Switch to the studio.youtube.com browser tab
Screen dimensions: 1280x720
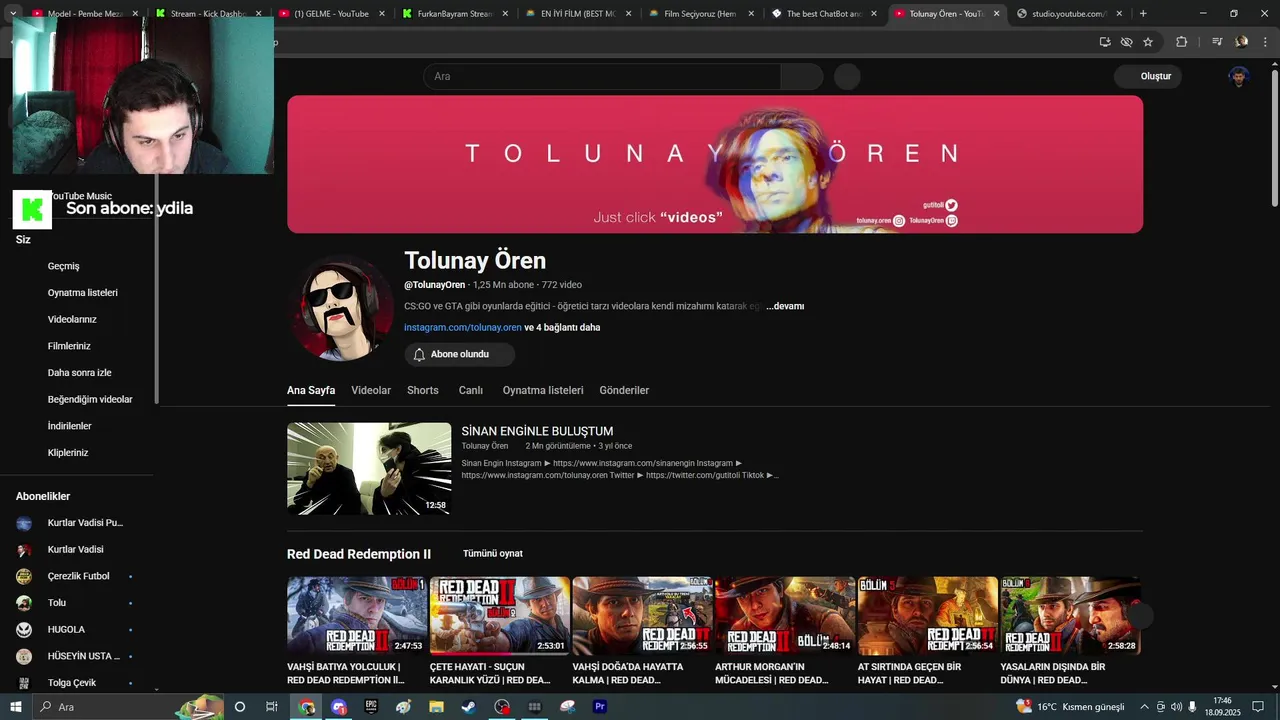pos(1068,14)
